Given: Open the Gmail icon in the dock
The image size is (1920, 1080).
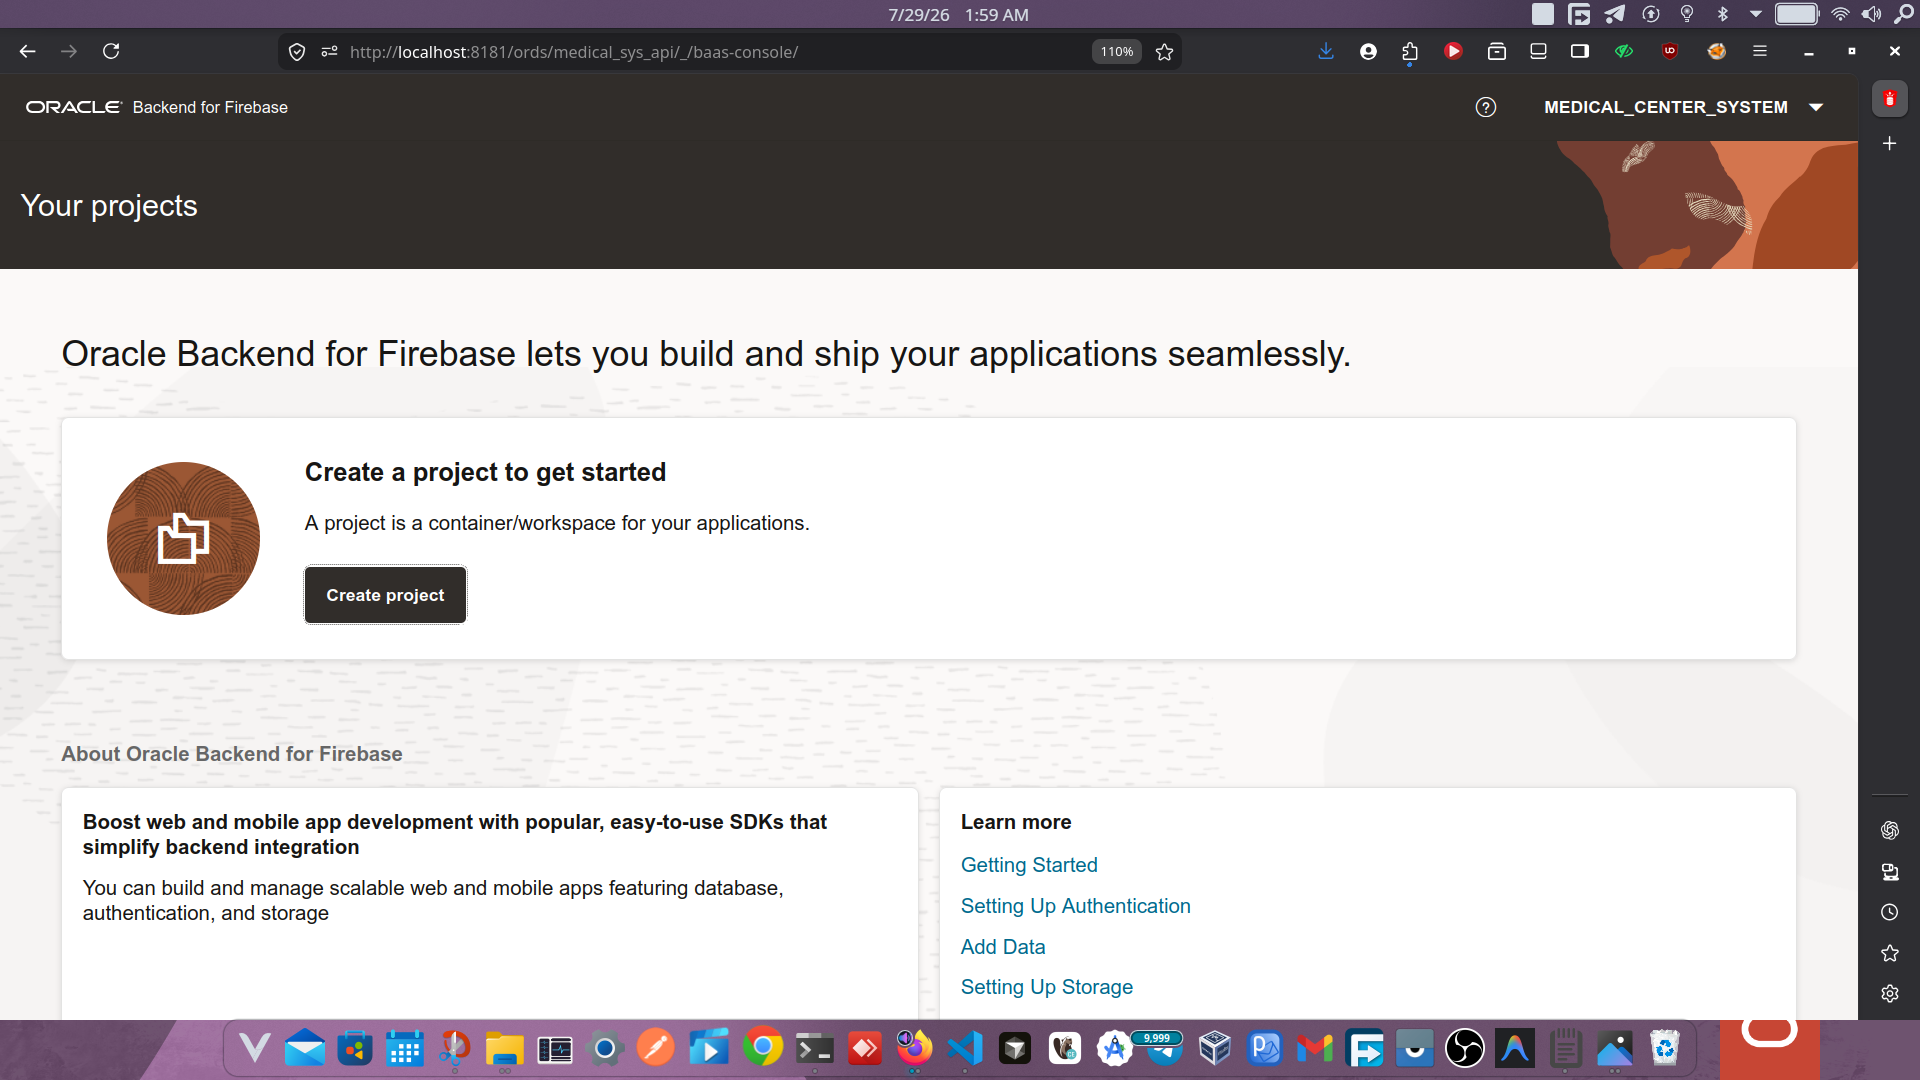Looking at the screenshot, I should (1315, 1048).
